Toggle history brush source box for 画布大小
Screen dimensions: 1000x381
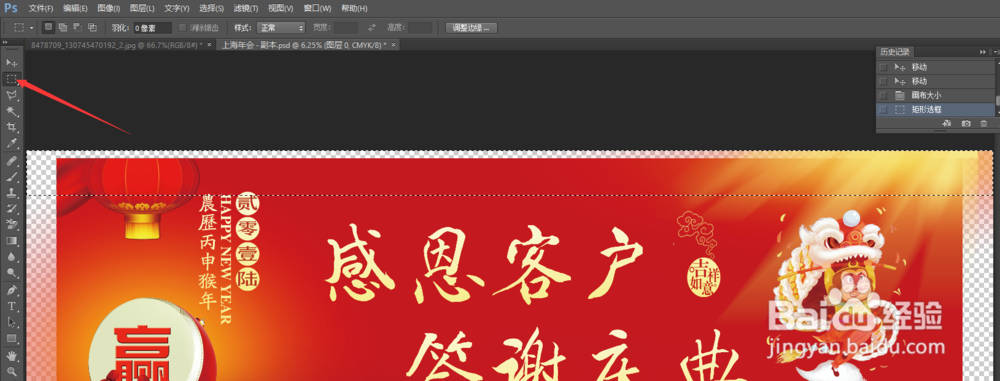883,95
